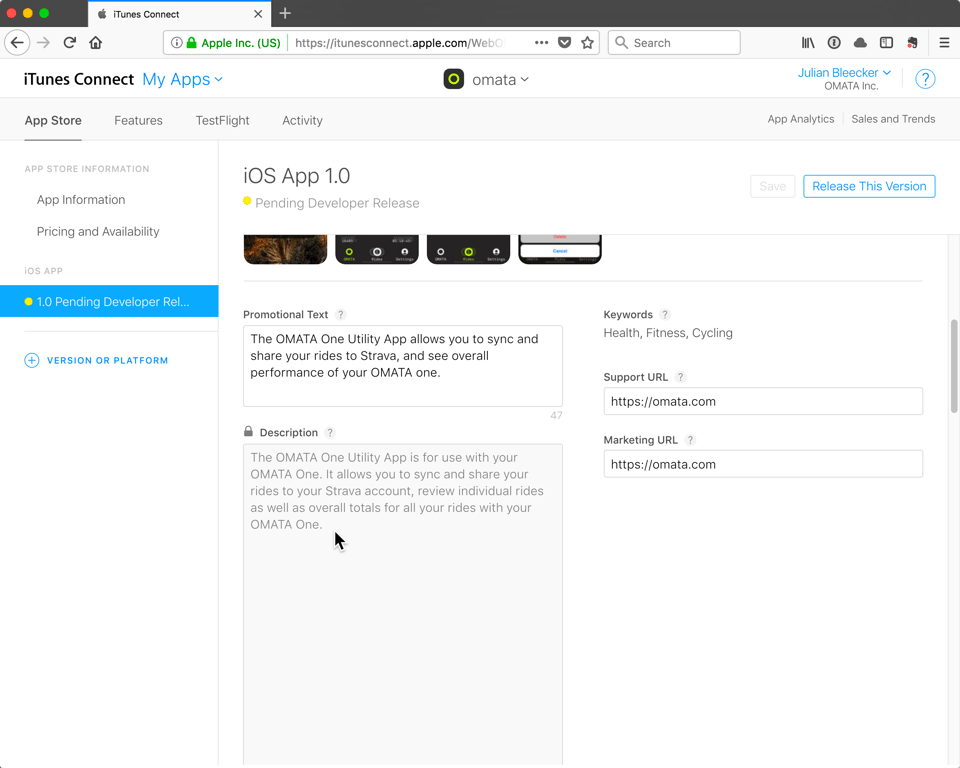Click the disabled Save button

click(x=773, y=186)
